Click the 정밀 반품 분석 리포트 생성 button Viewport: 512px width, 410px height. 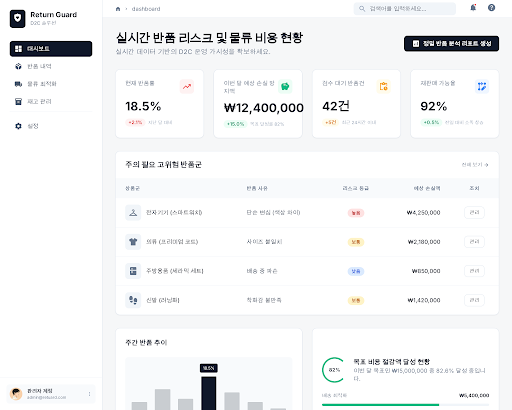tap(451, 44)
